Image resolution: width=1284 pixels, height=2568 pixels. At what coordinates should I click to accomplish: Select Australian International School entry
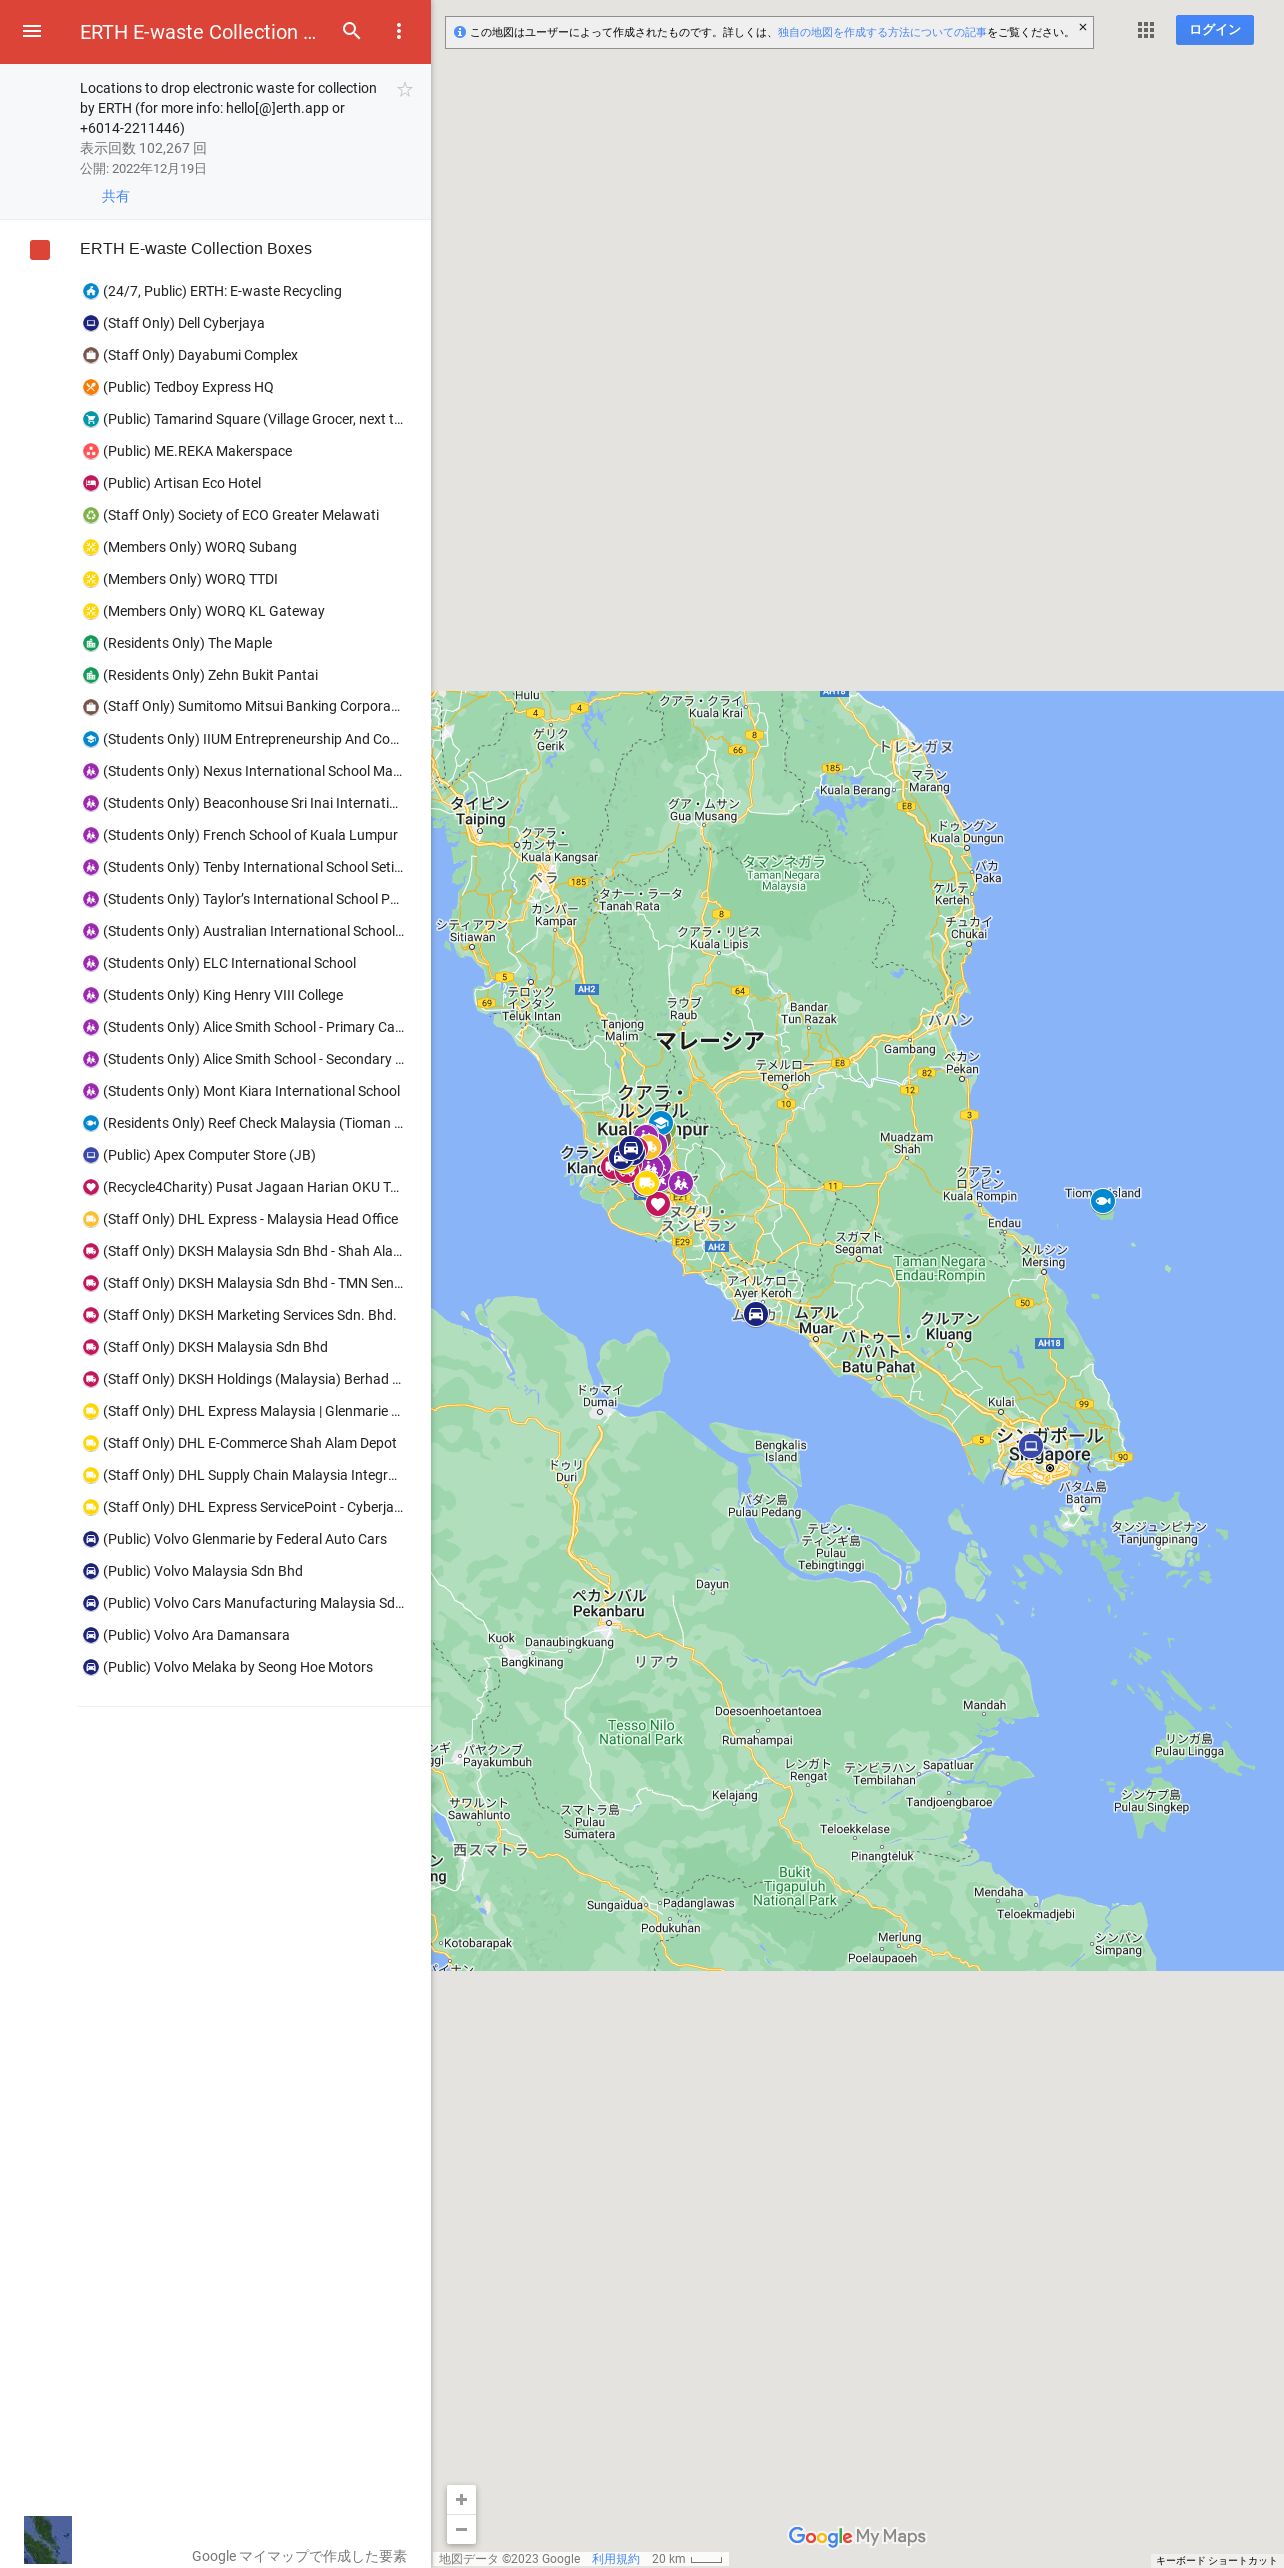click(x=242, y=931)
